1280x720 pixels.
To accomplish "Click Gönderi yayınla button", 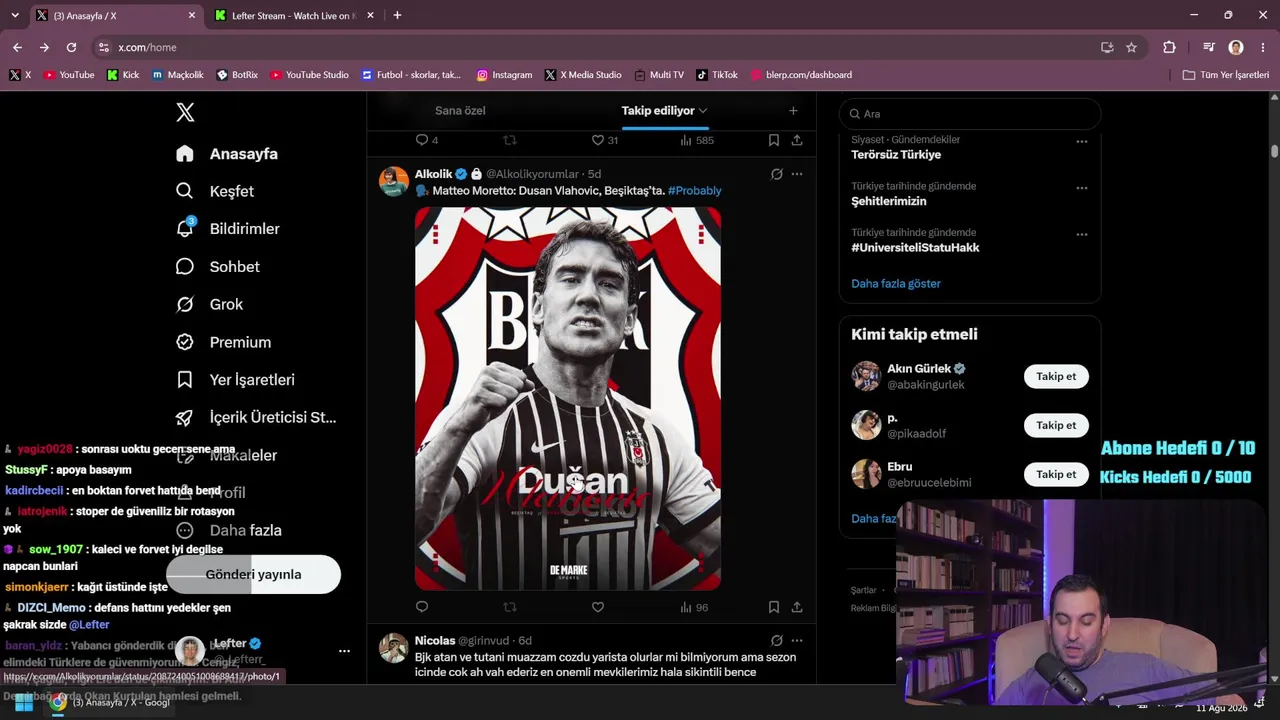I will point(253,574).
